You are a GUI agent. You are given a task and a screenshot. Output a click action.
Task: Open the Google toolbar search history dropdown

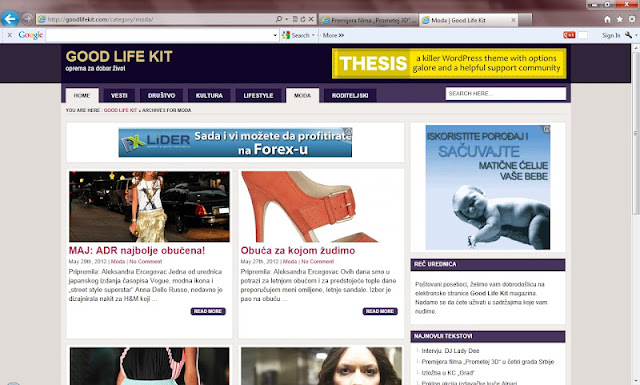point(275,36)
